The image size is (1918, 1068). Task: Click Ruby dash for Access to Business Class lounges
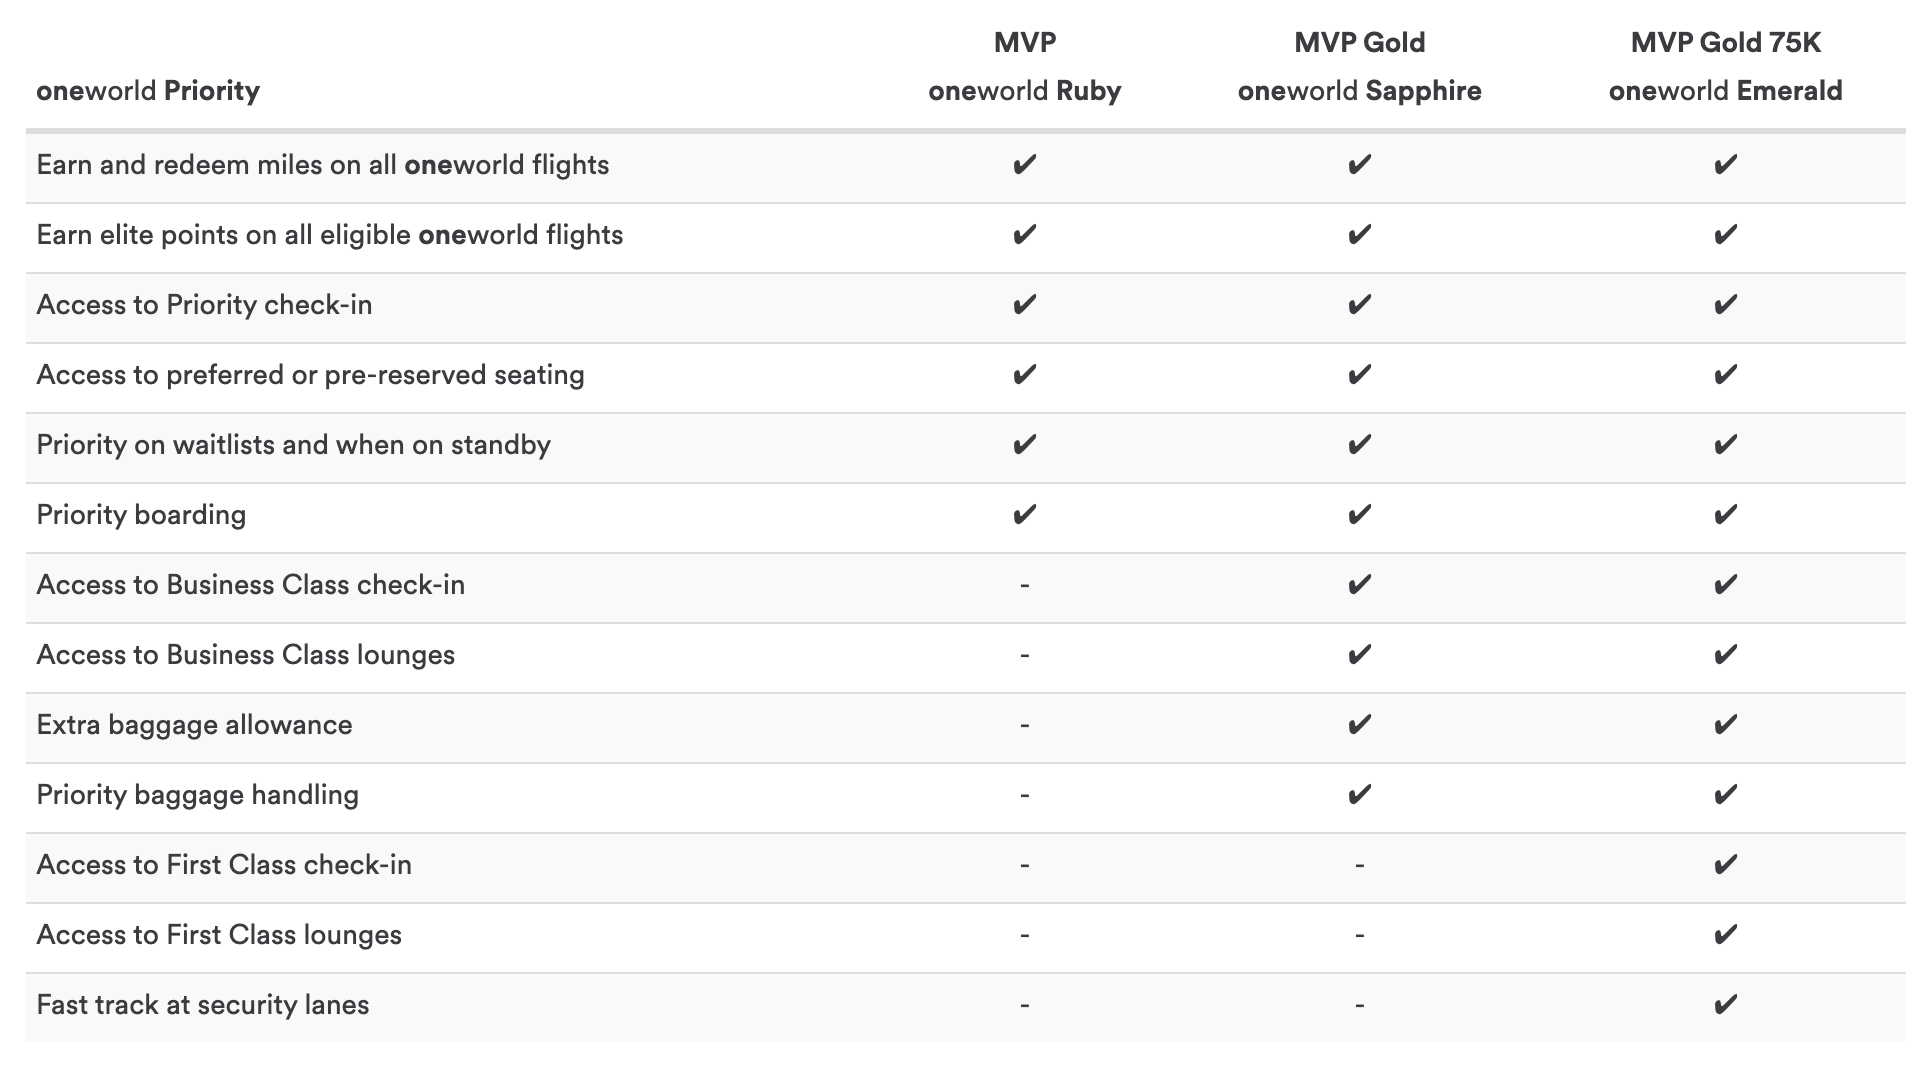pos(1024,655)
